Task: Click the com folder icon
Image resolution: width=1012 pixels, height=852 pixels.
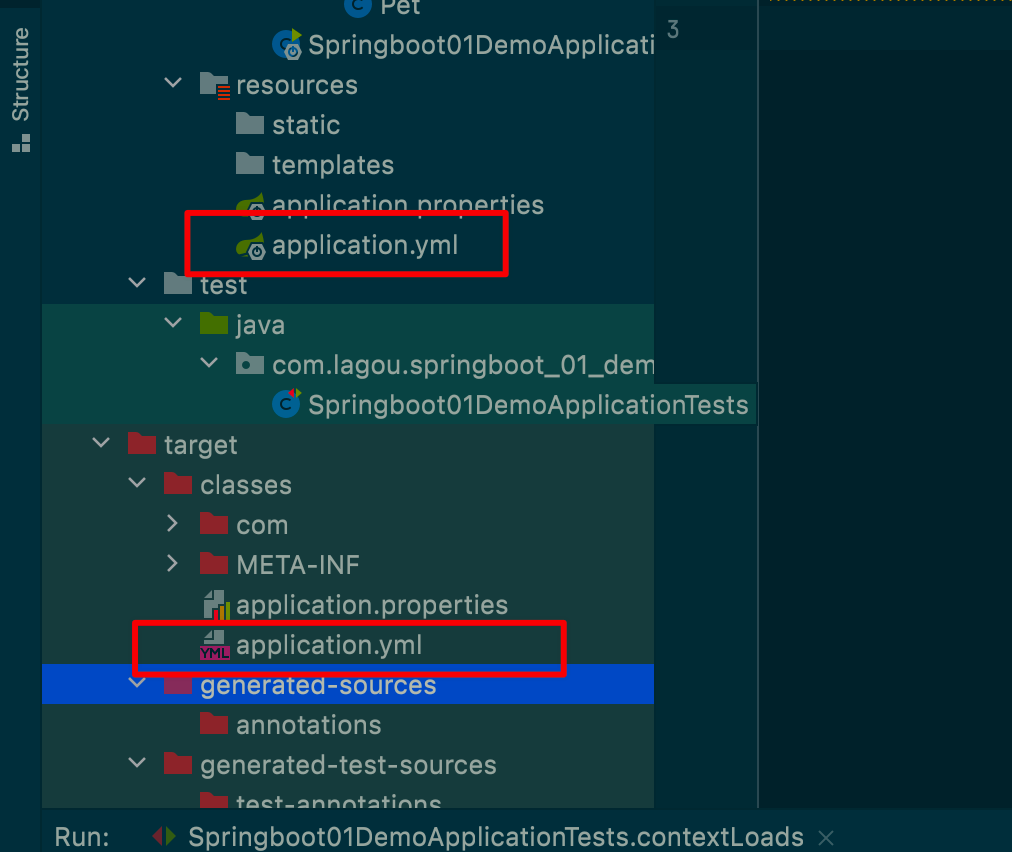Action: pos(214,524)
